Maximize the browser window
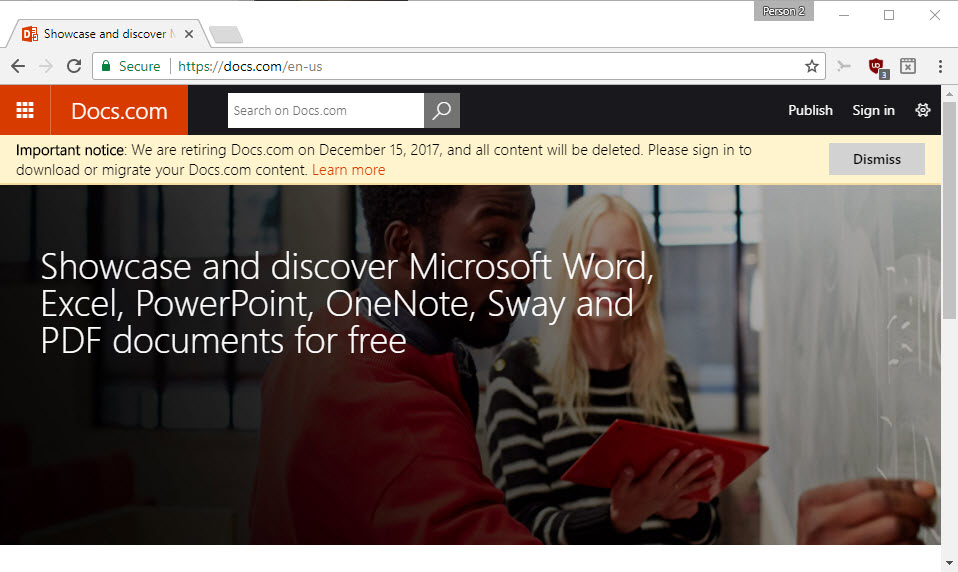This screenshot has width=958, height=572. tap(889, 15)
